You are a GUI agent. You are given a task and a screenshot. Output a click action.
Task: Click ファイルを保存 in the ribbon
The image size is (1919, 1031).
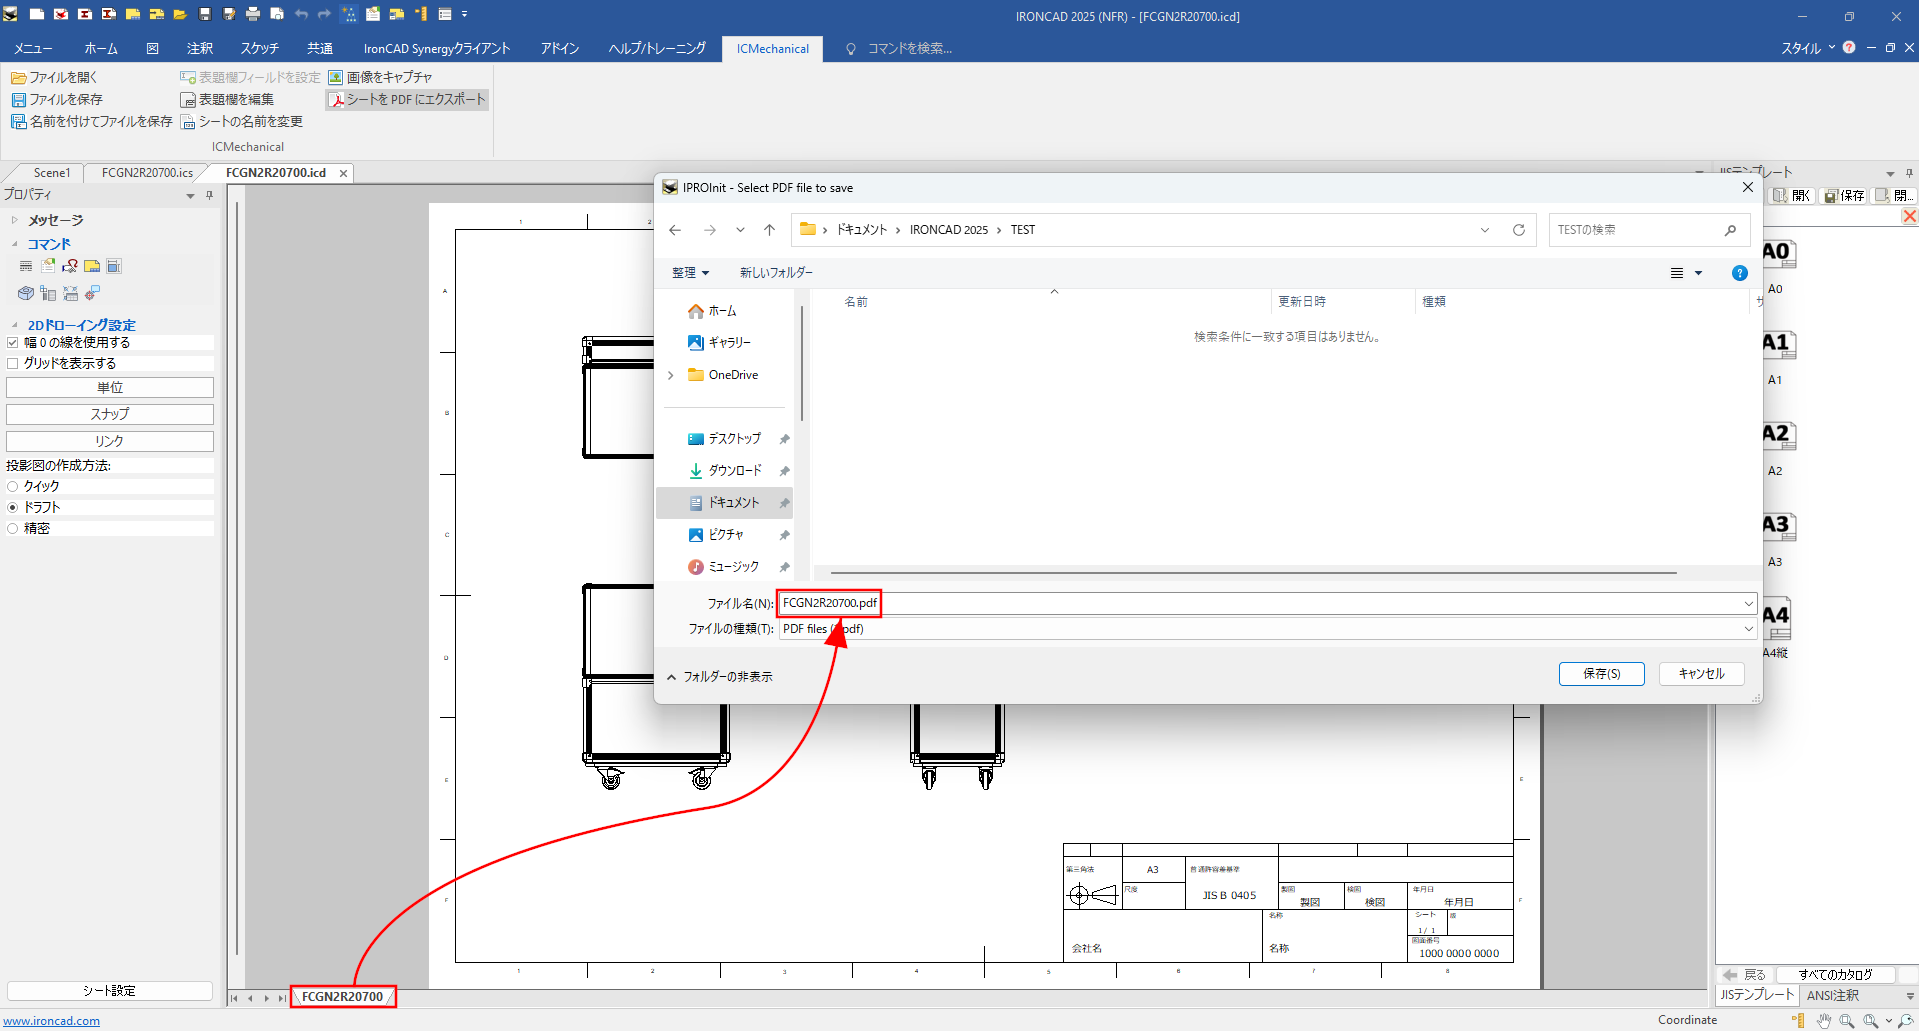coord(56,99)
